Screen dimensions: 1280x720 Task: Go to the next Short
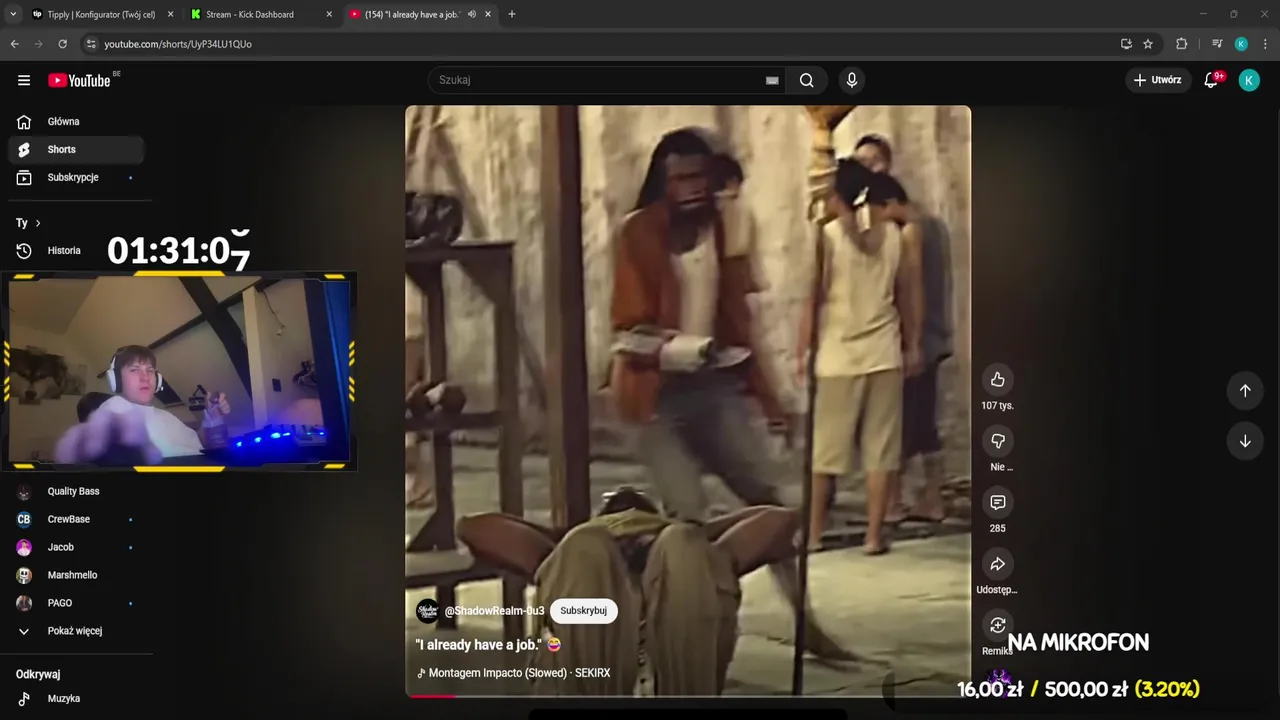click(1245, 441)
